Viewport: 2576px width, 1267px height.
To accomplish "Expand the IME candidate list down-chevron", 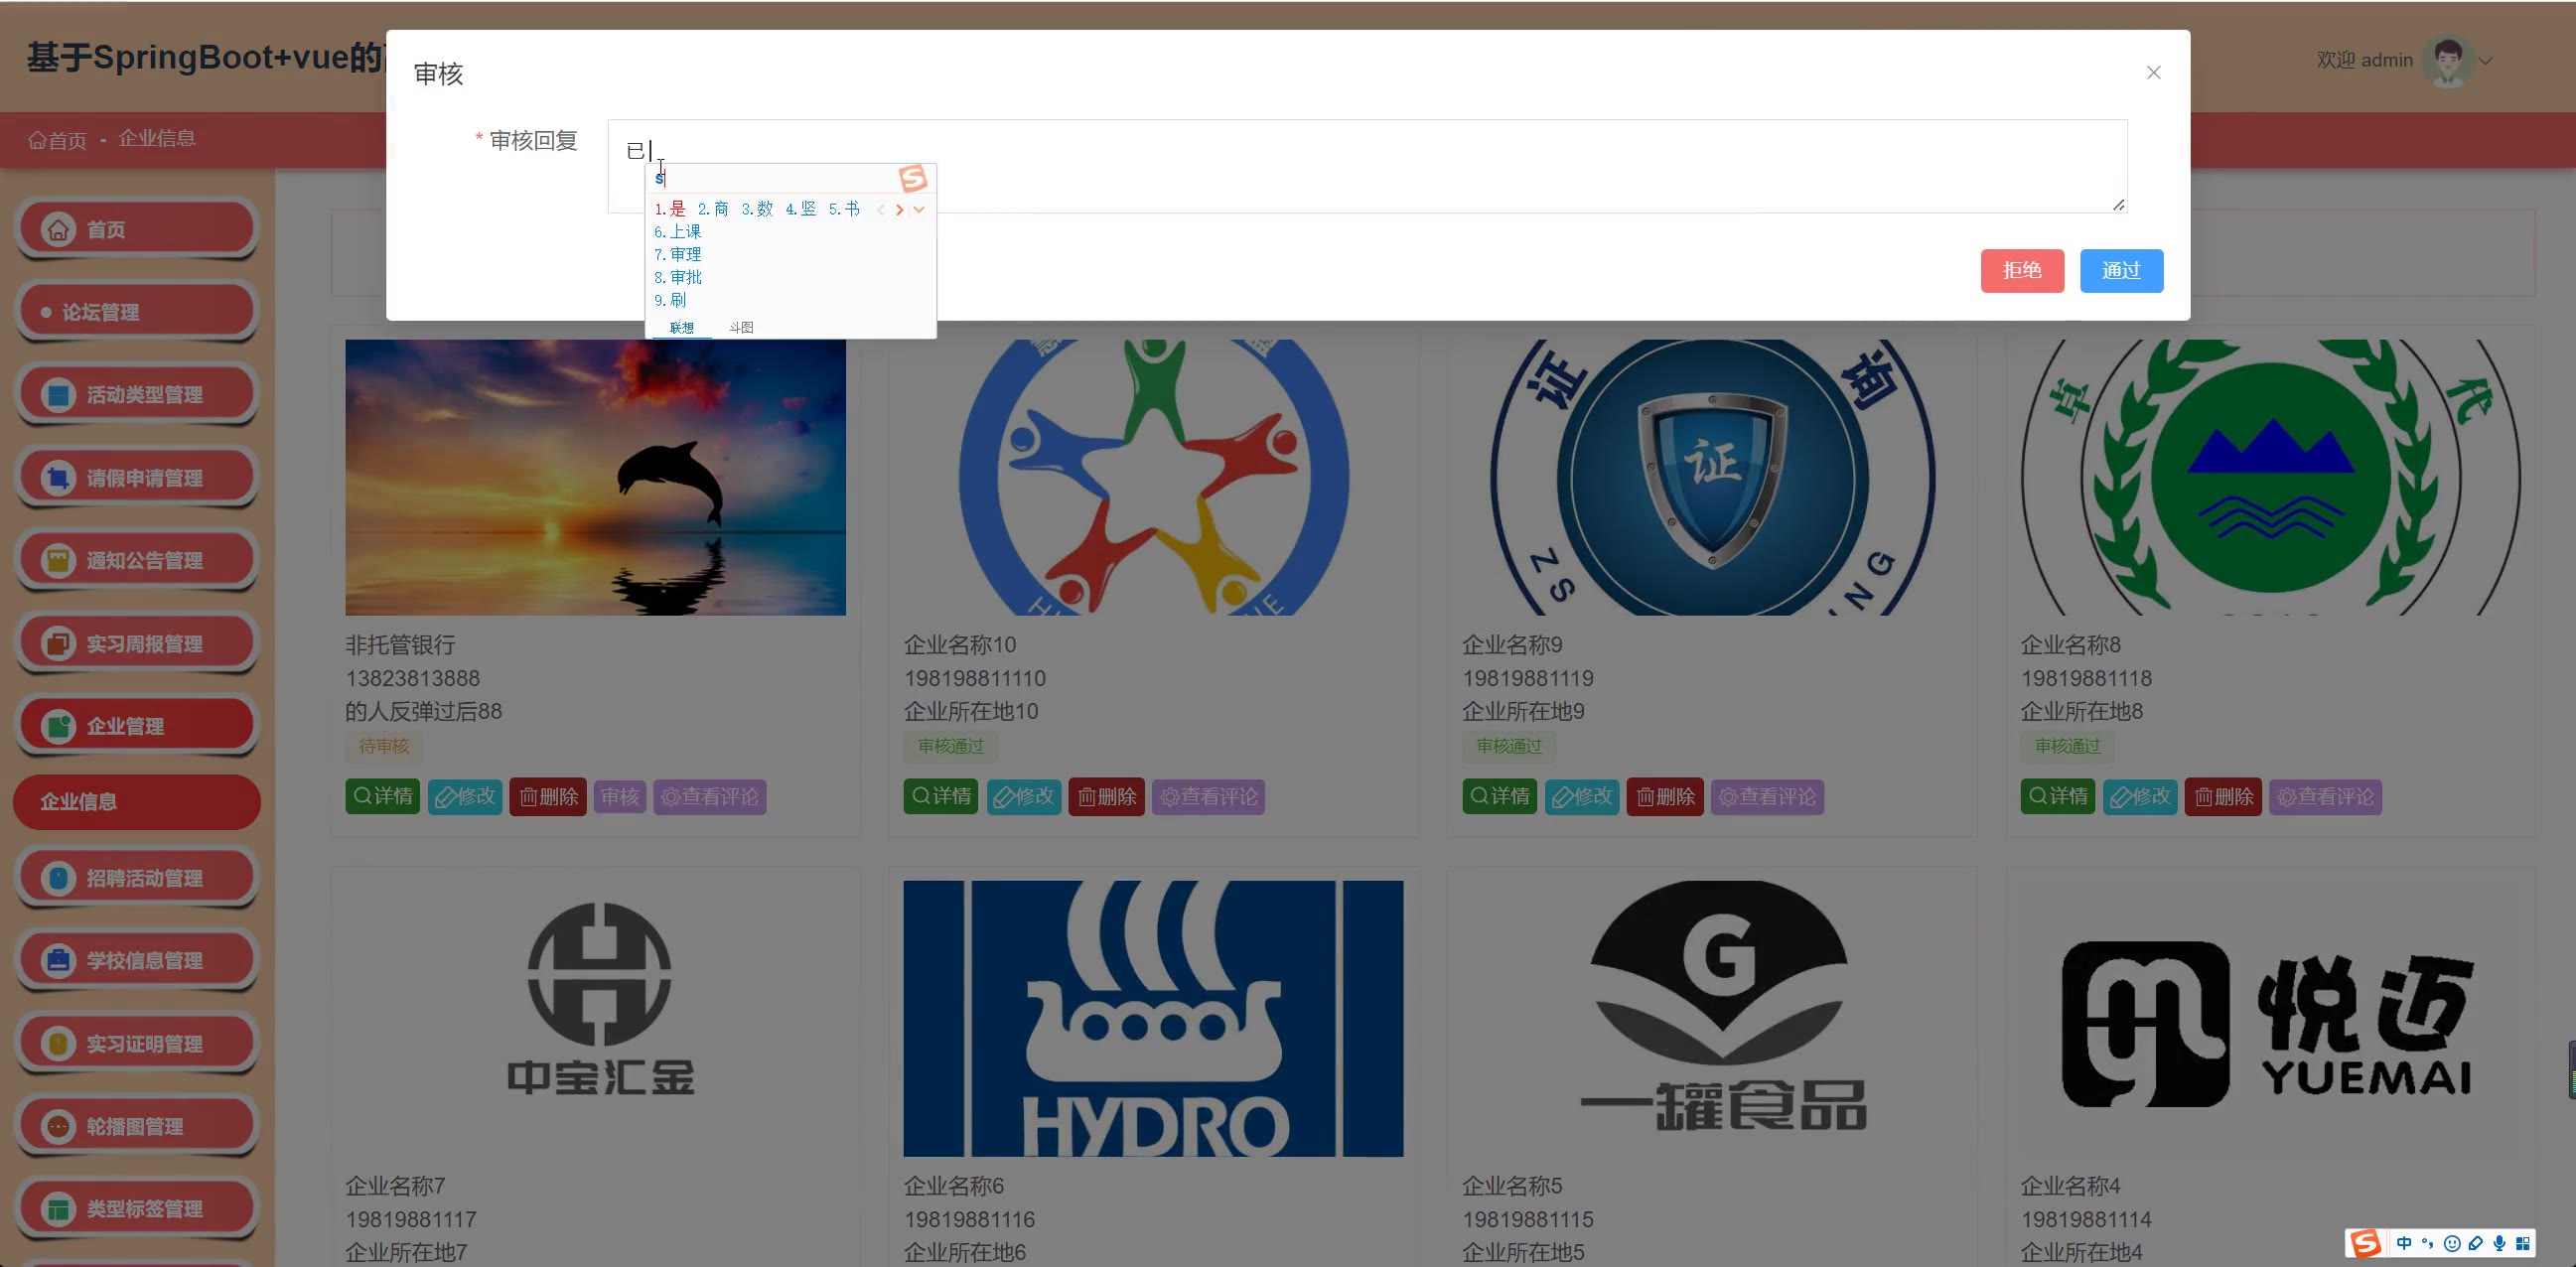I will tap(919, 210).
